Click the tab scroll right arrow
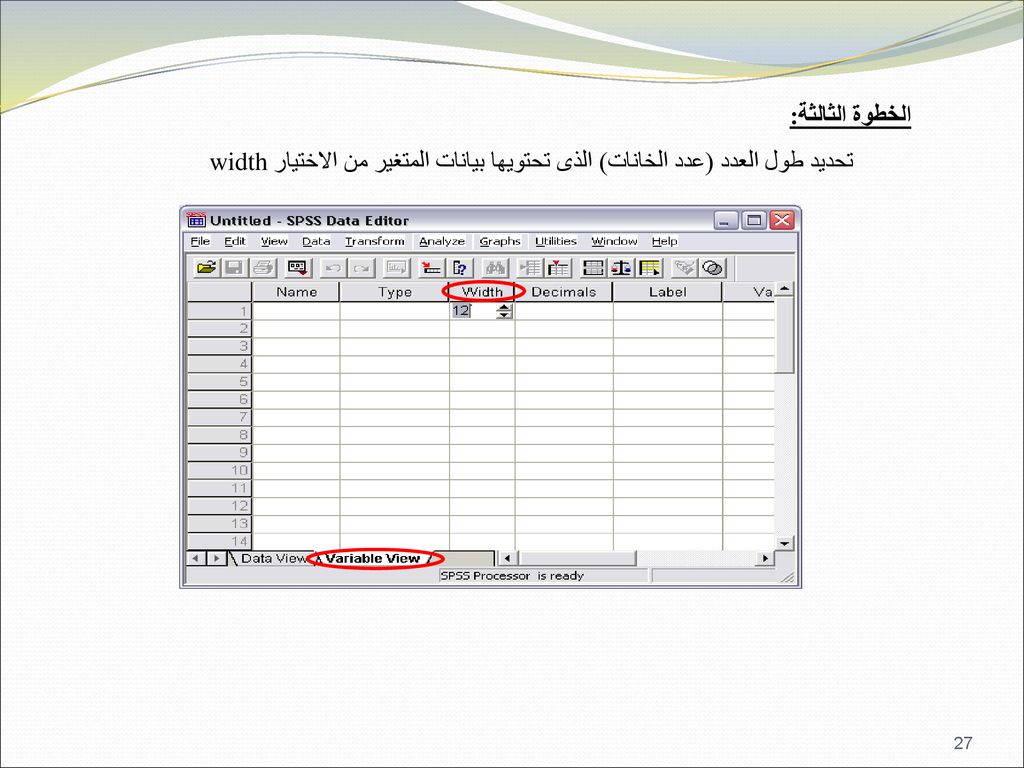1024x768 pixels. 216,558
